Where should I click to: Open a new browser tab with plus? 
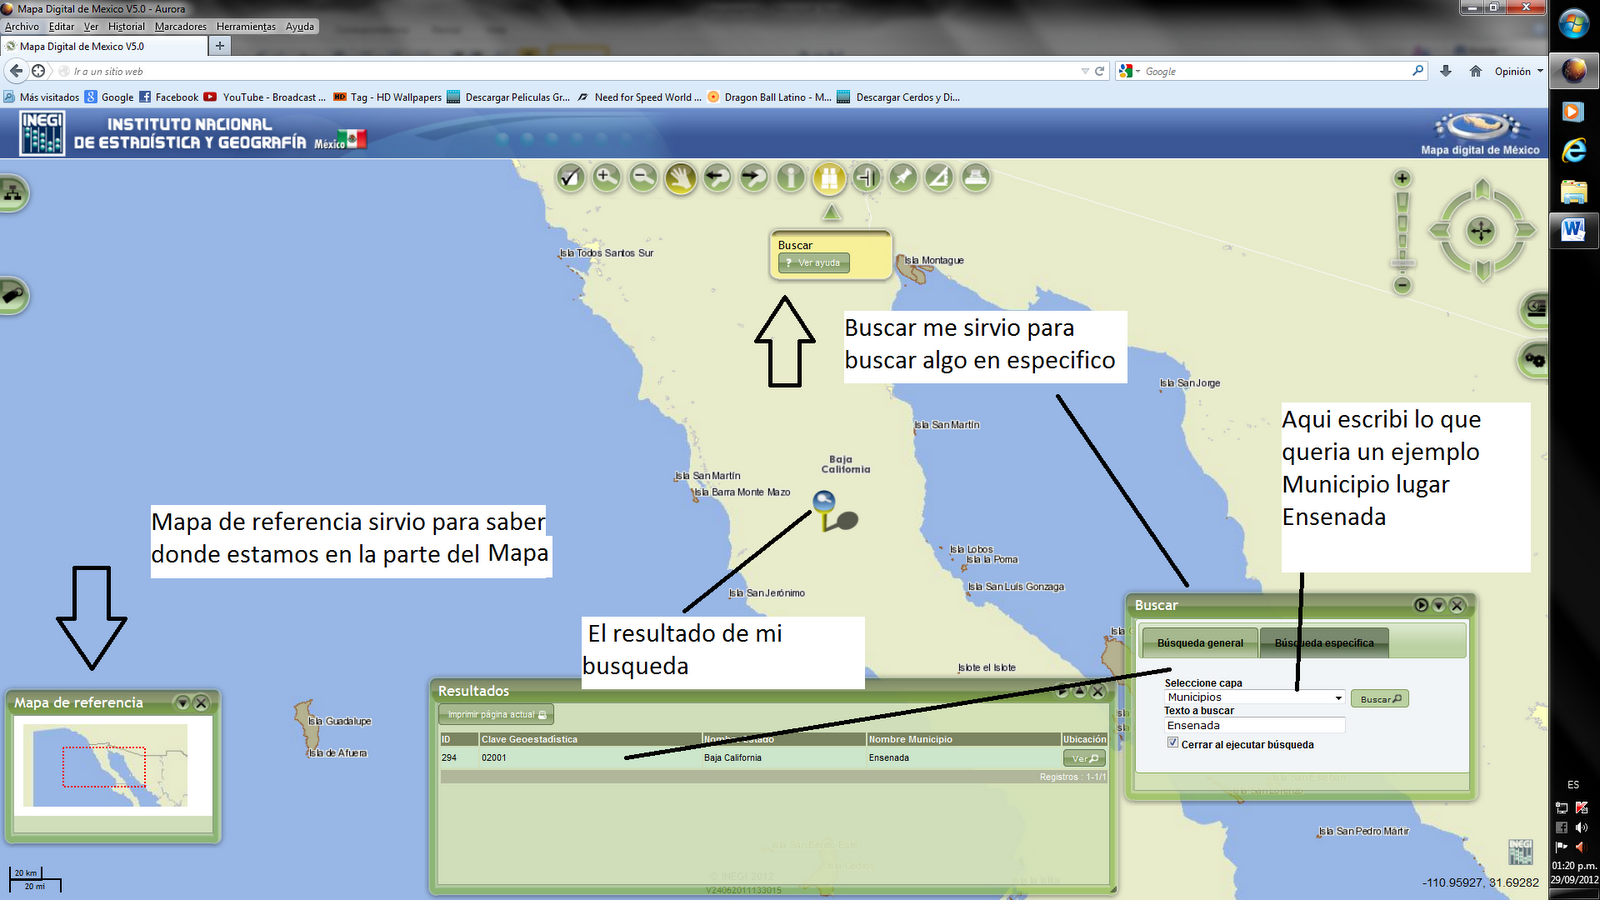(220, 46)
